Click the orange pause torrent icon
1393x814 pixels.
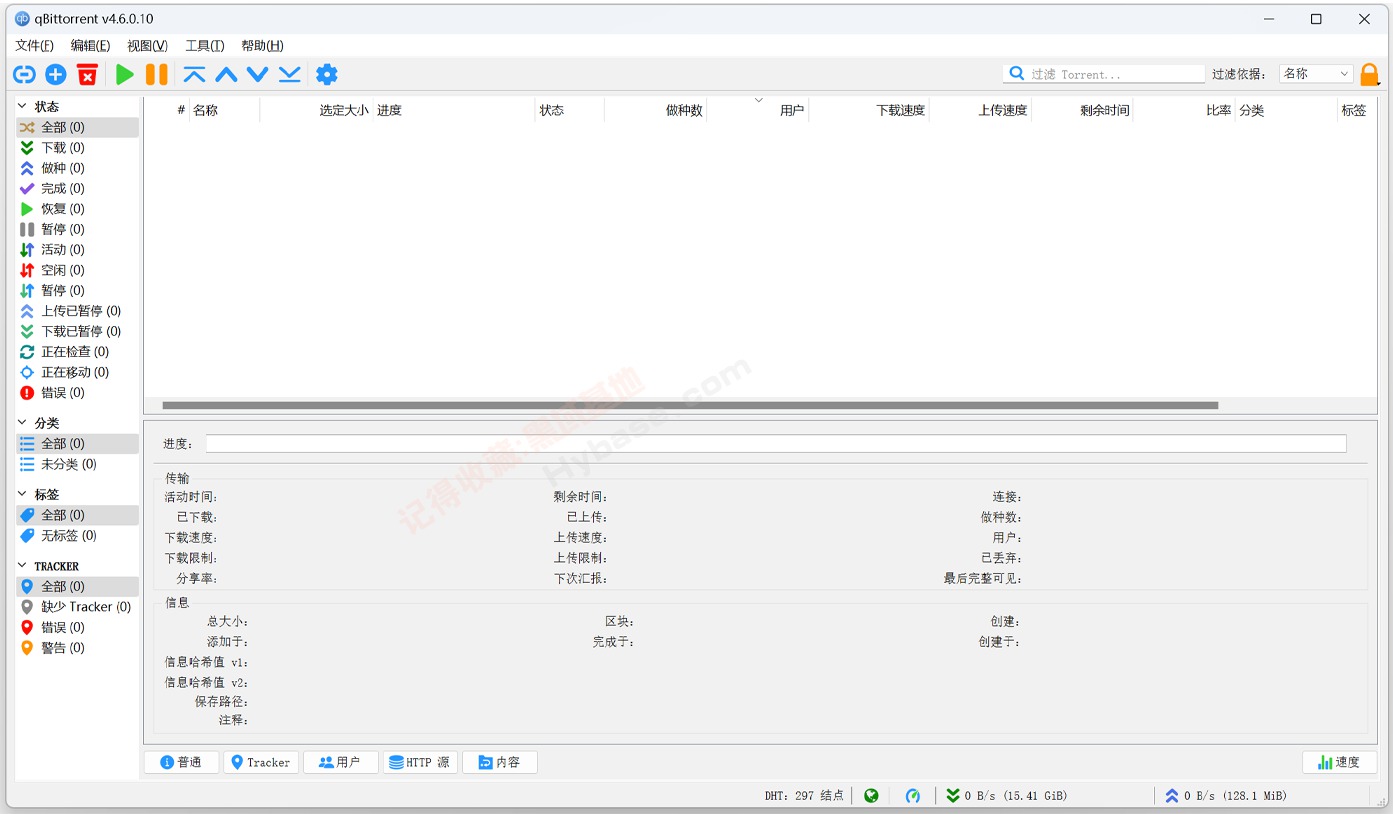[x=156, y=74]
